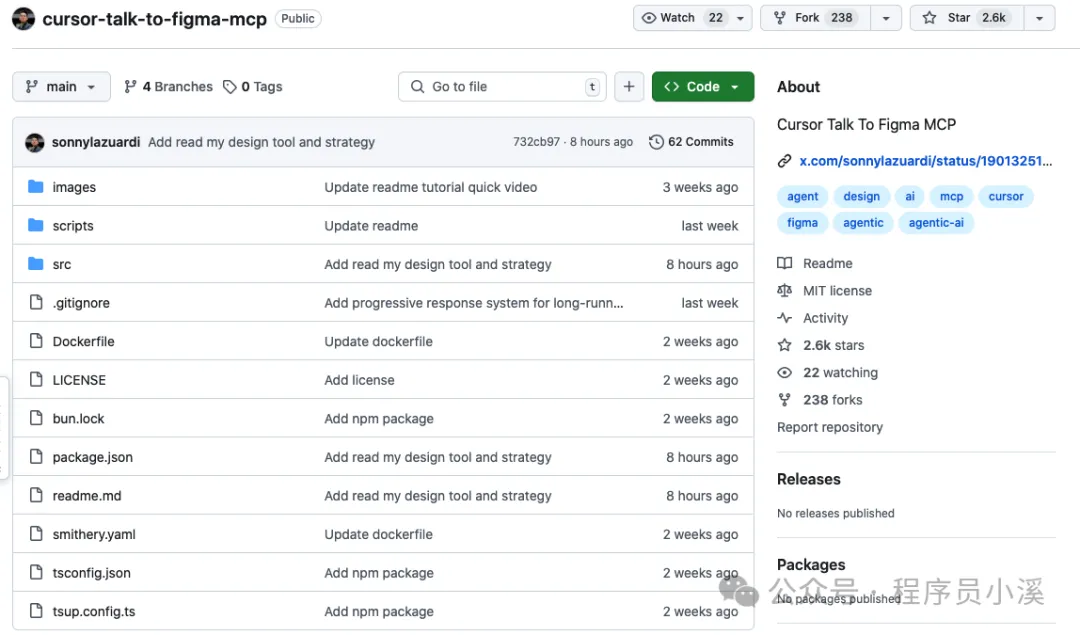View the 0 Tags link

(x=253, y=87)
